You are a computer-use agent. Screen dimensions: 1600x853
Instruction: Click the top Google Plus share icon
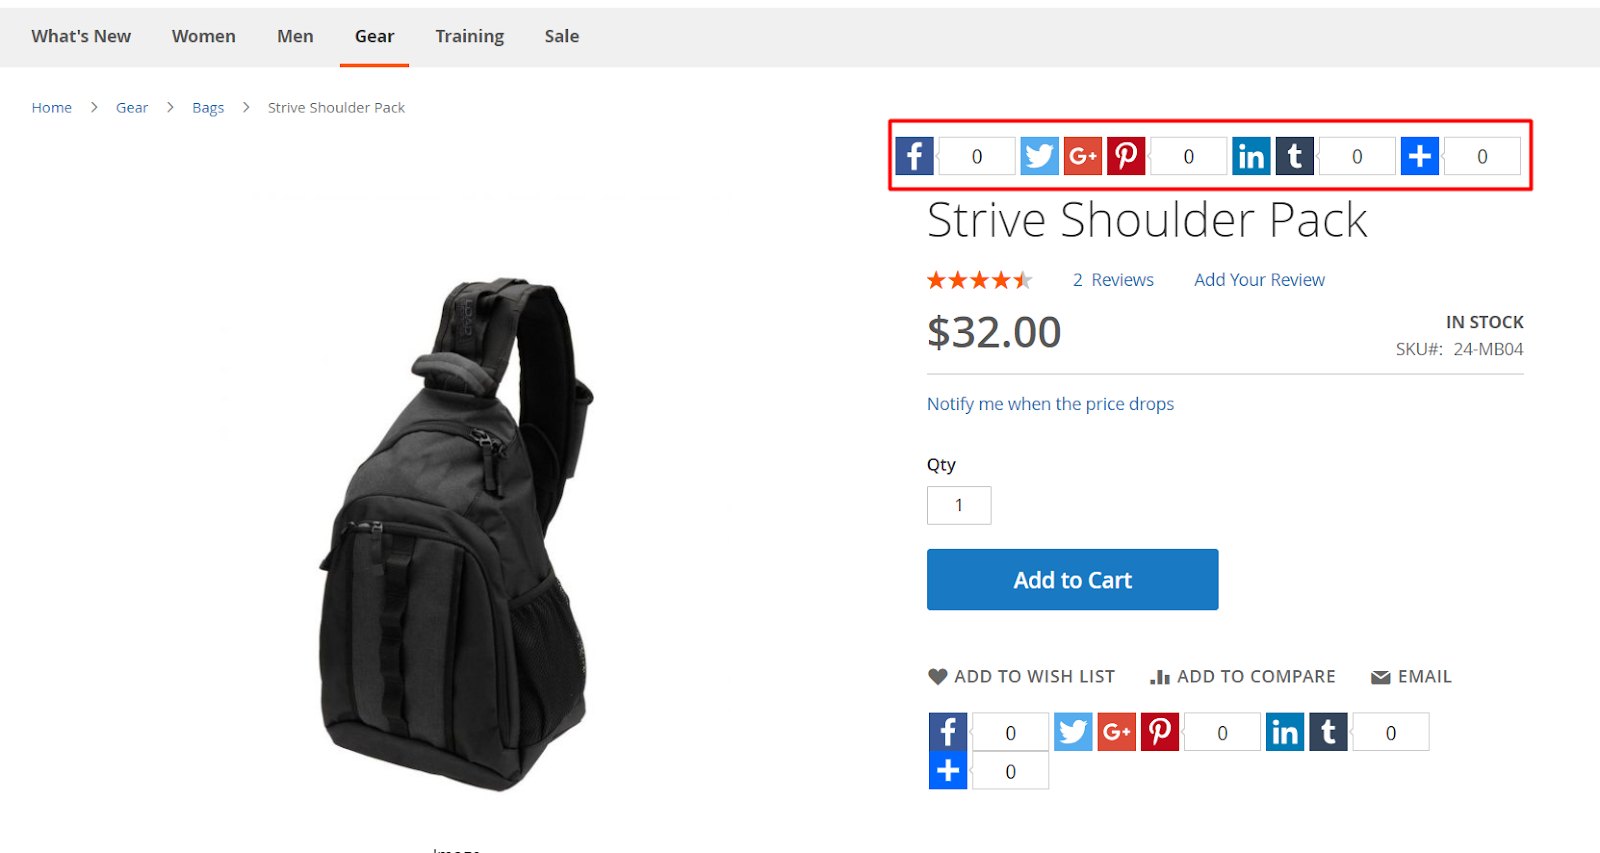click(1082, 156)
